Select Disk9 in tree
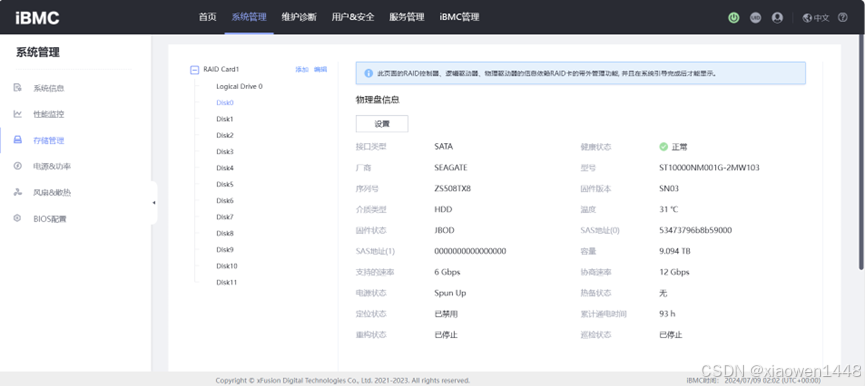The width and height of the screenshot is (865, 386). pyautogui.click(x=225, y=250)
